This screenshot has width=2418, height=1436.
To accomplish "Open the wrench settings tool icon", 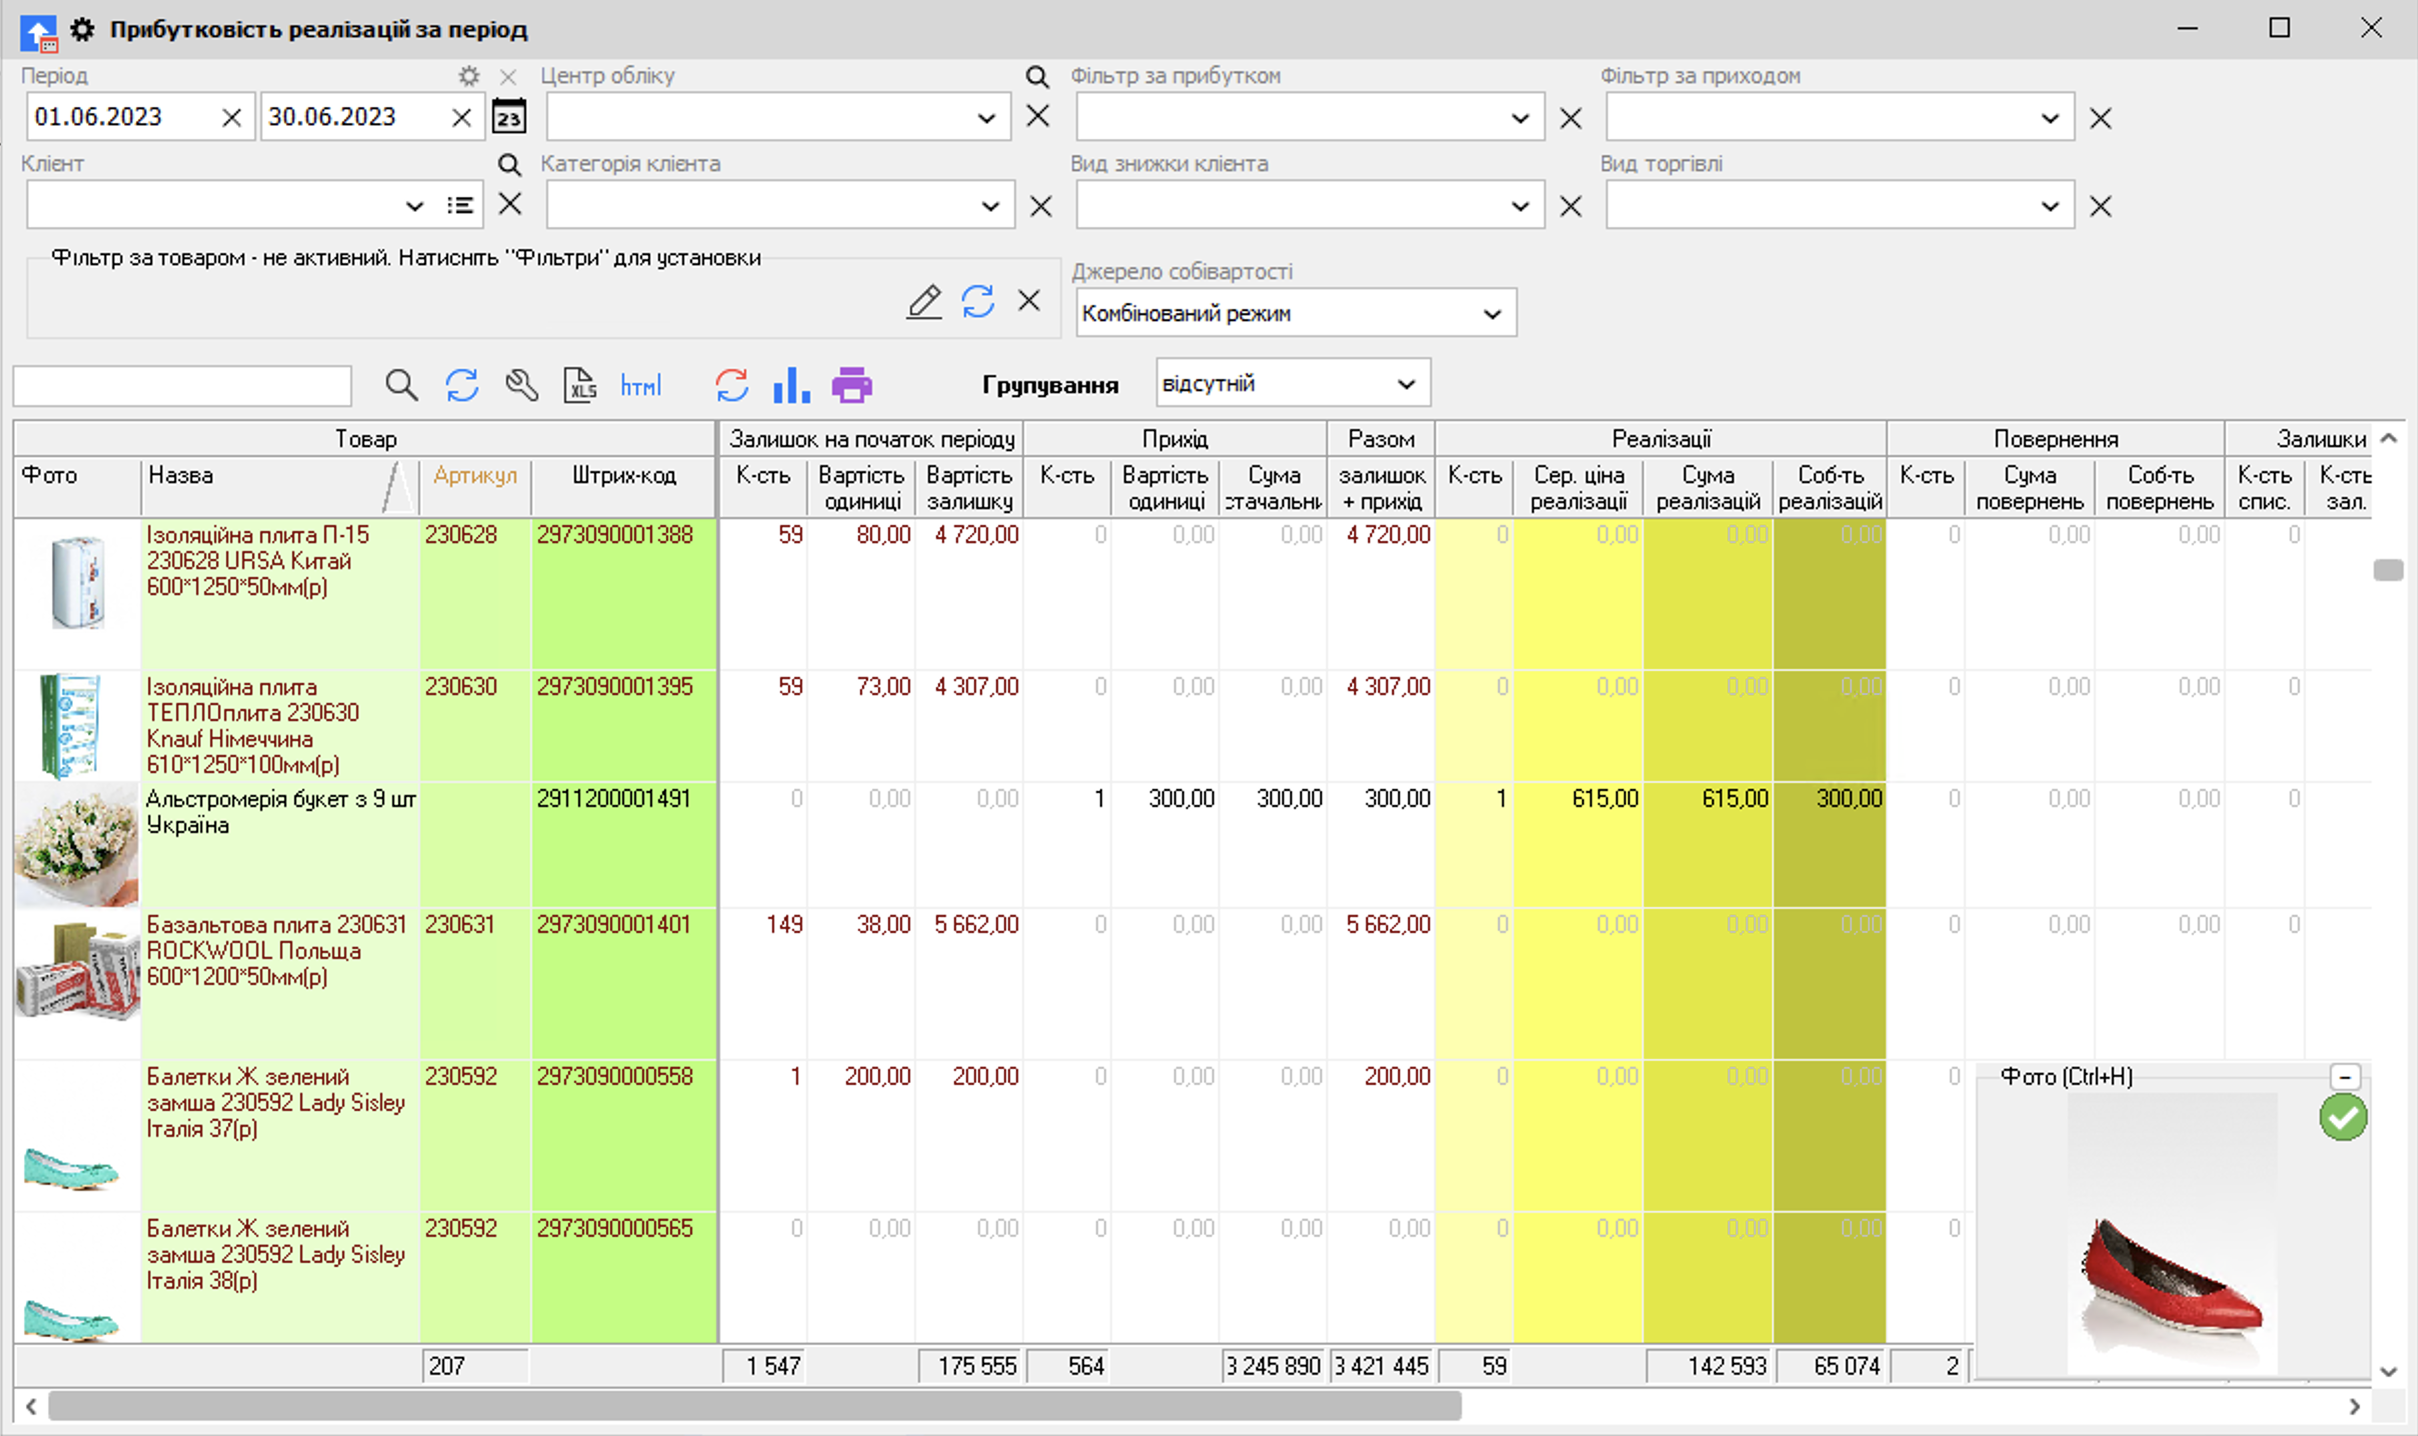I will click(521, 385).
